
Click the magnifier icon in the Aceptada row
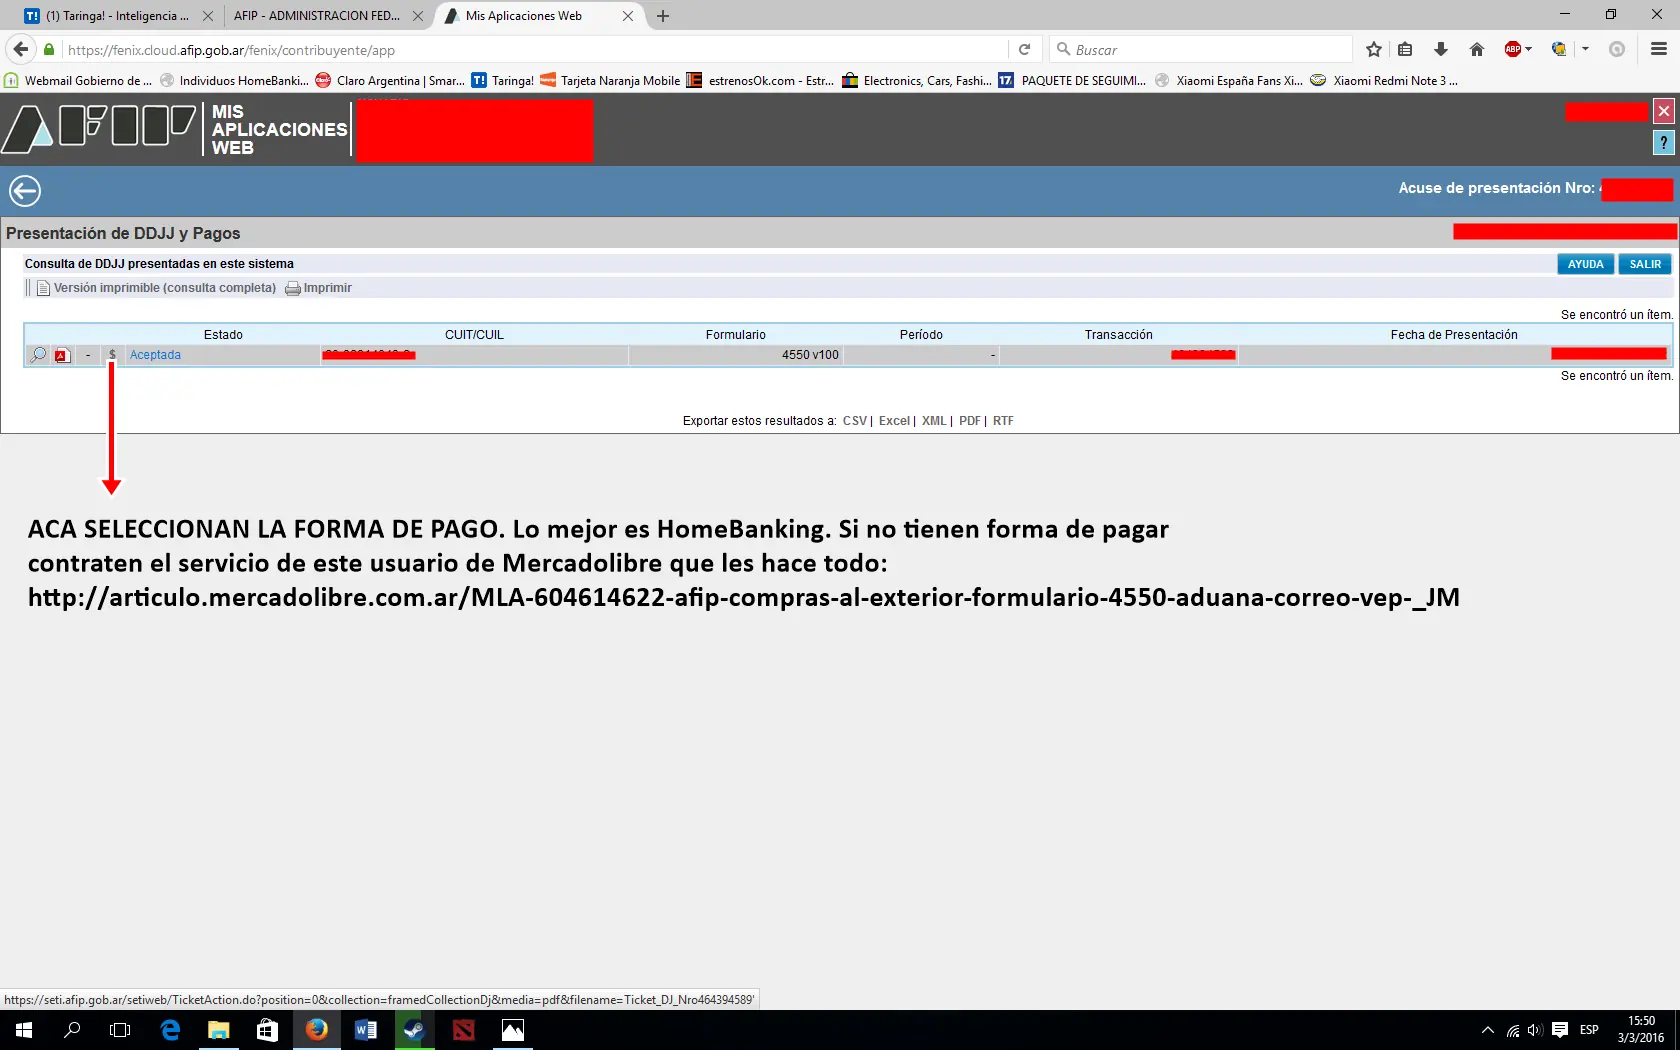pos(38,355)
